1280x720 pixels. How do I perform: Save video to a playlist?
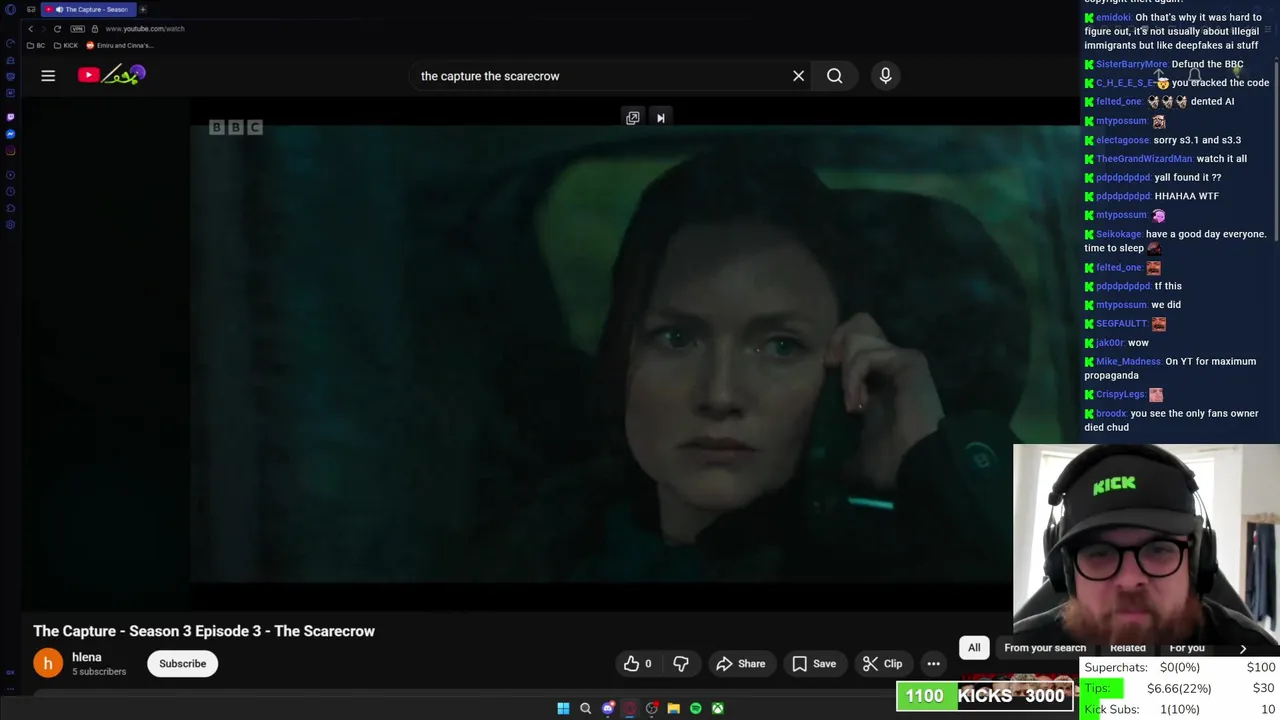(814, 663)
